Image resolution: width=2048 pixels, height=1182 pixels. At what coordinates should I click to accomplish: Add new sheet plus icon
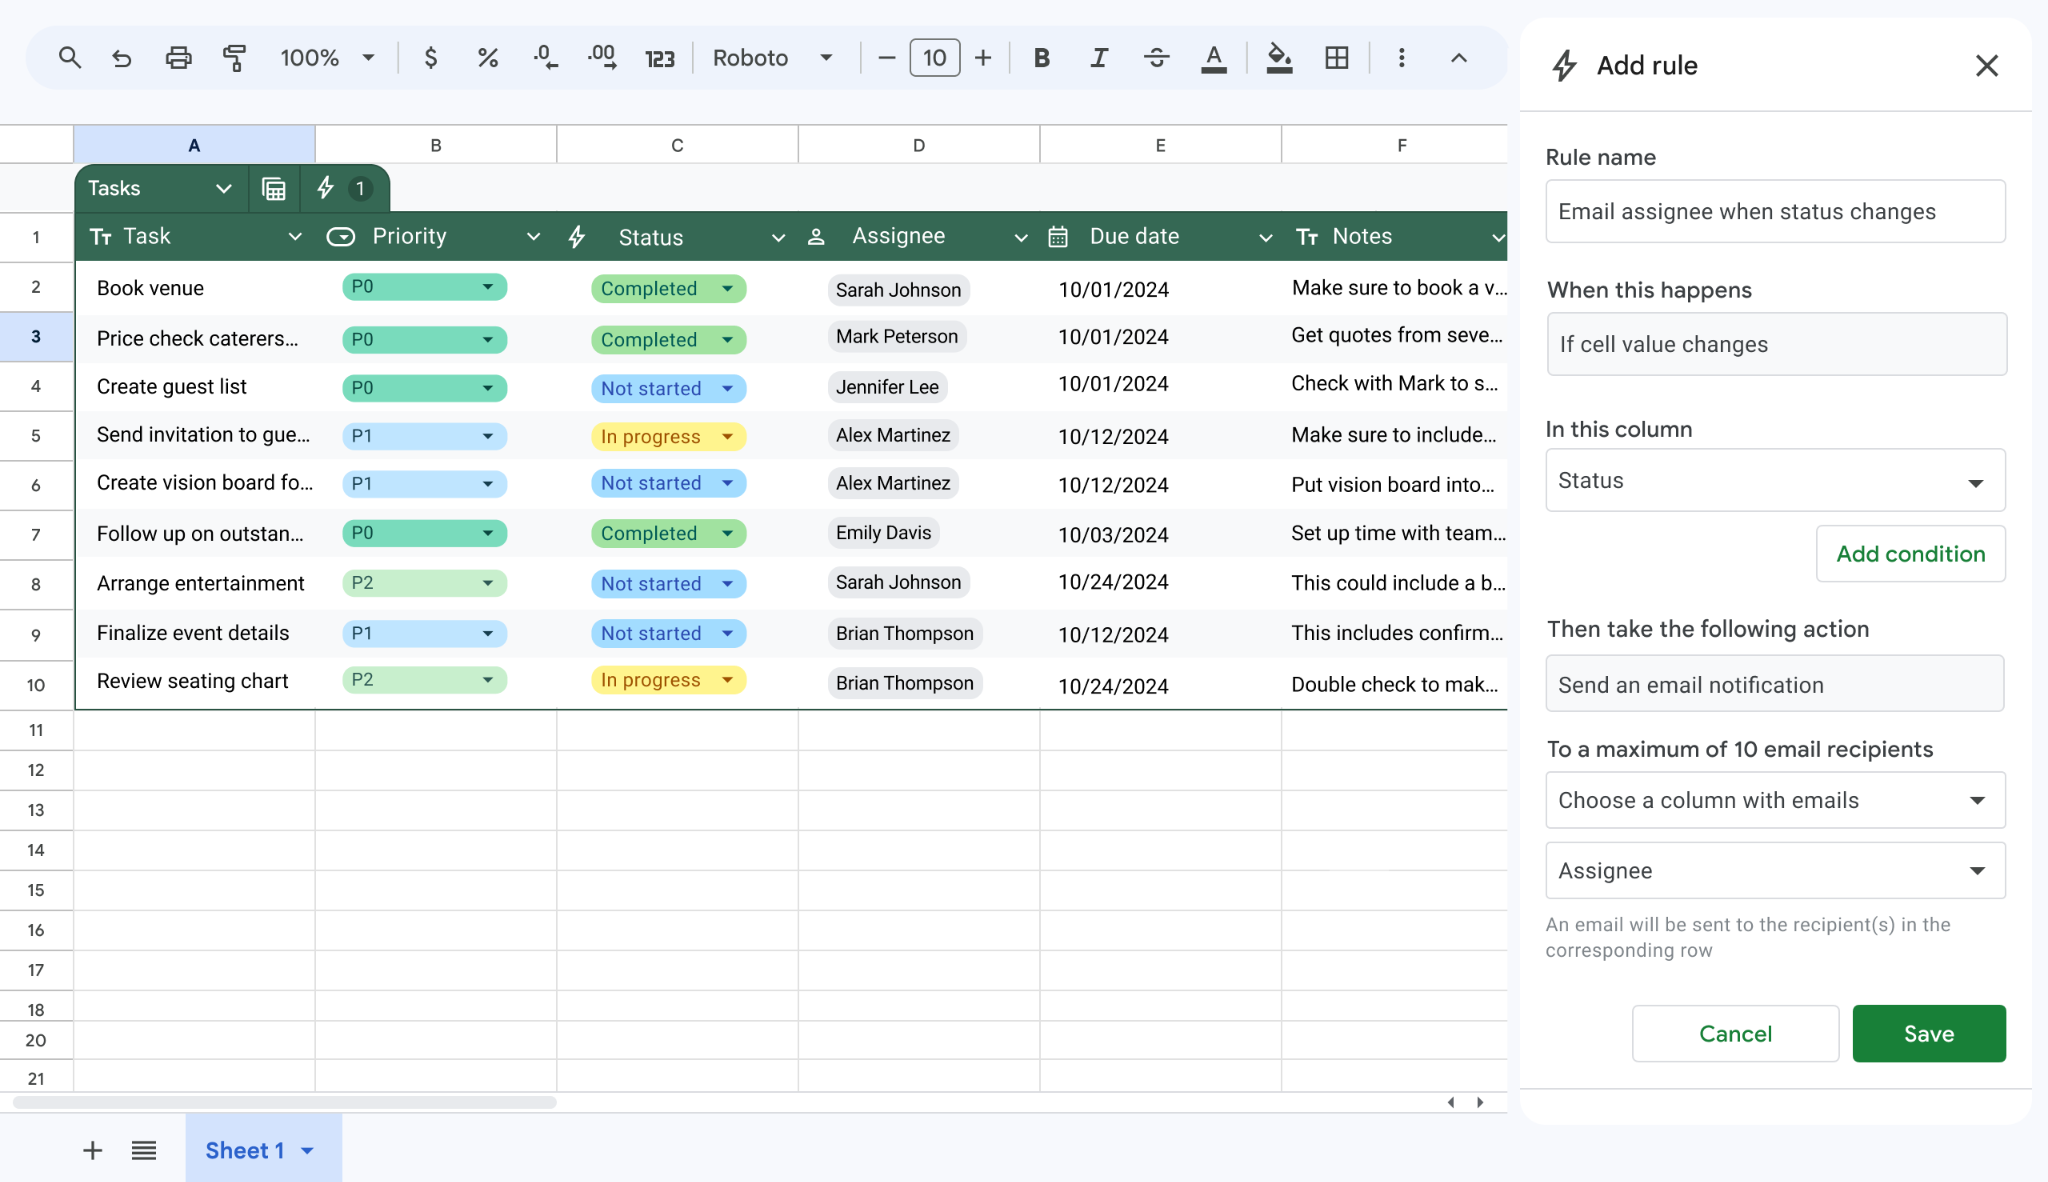[x=92, y=1151]
